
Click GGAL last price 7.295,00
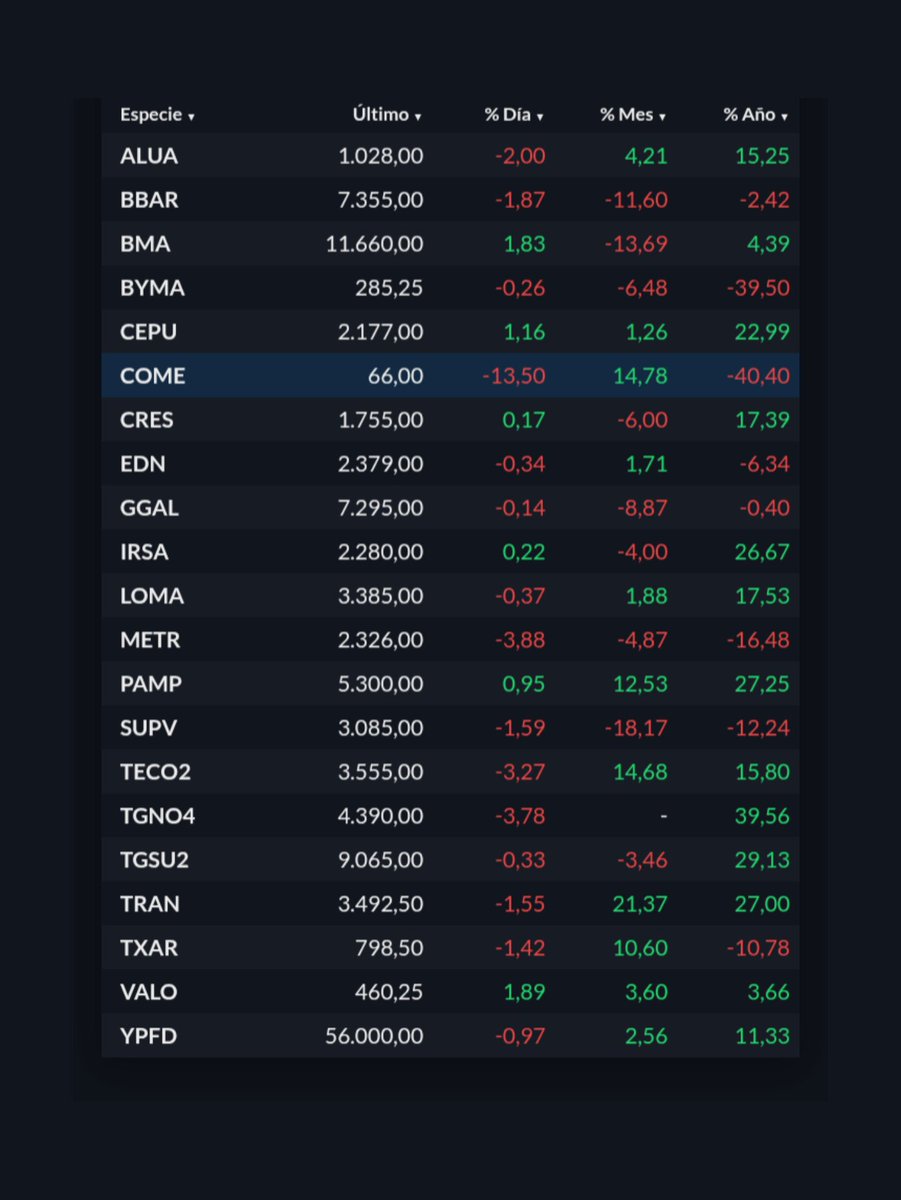click(380, 508)
